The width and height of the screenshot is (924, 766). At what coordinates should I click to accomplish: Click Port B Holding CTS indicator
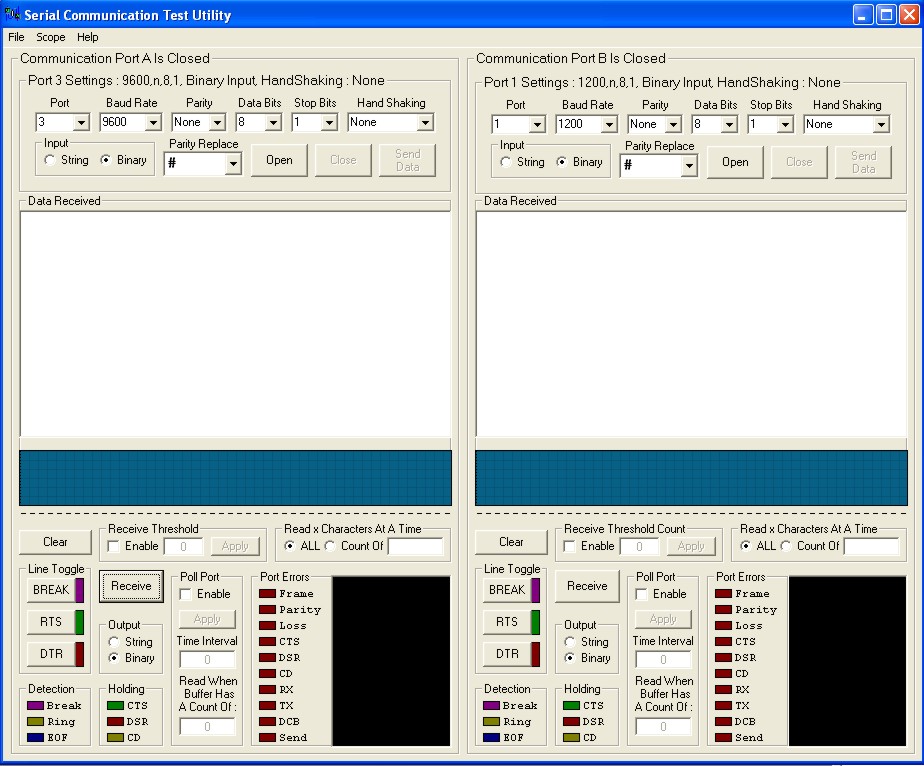coord(572,705)
